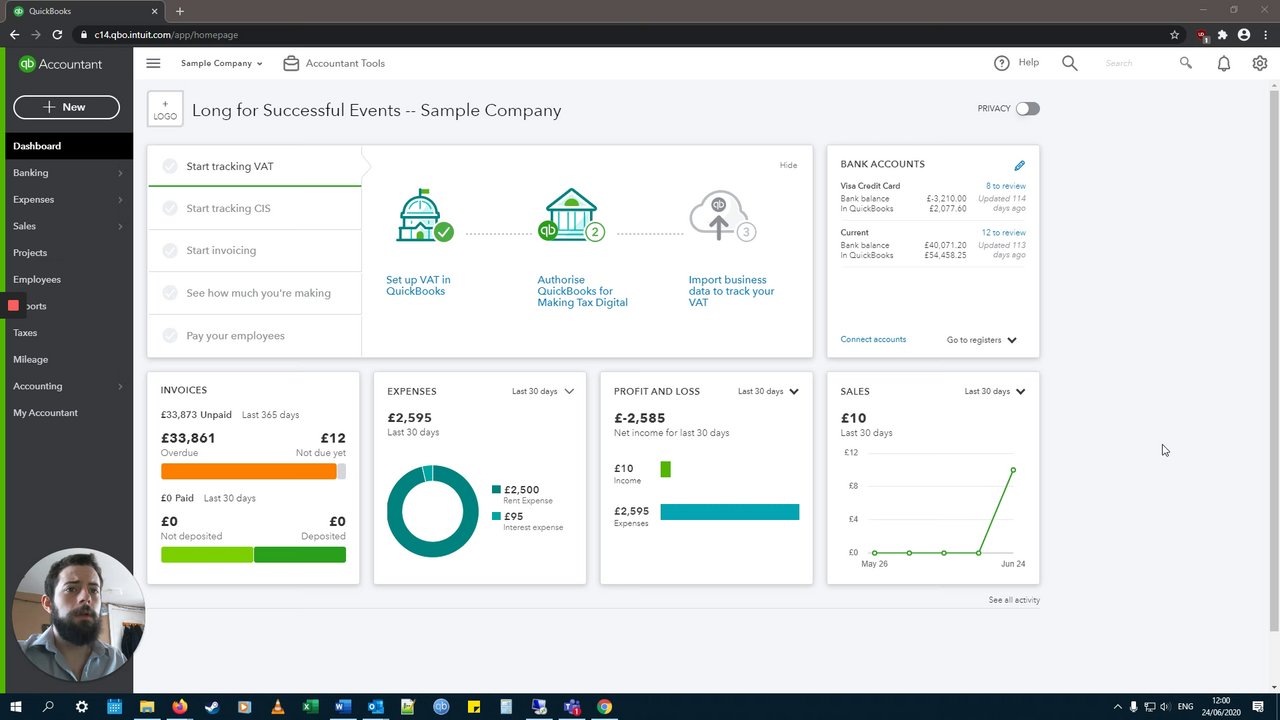Open the Chrome profile avatar

tap(1244, 35)
